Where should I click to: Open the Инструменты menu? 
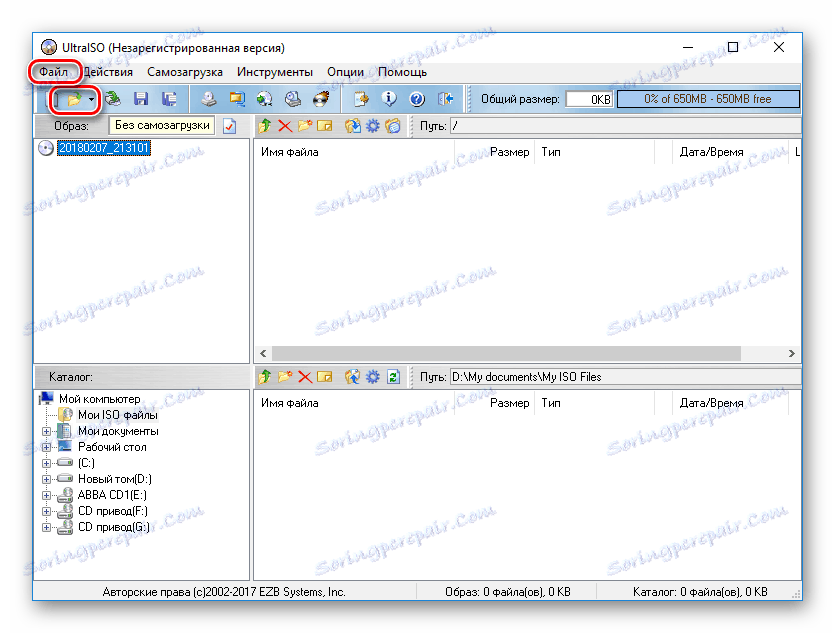pos(275,72)
